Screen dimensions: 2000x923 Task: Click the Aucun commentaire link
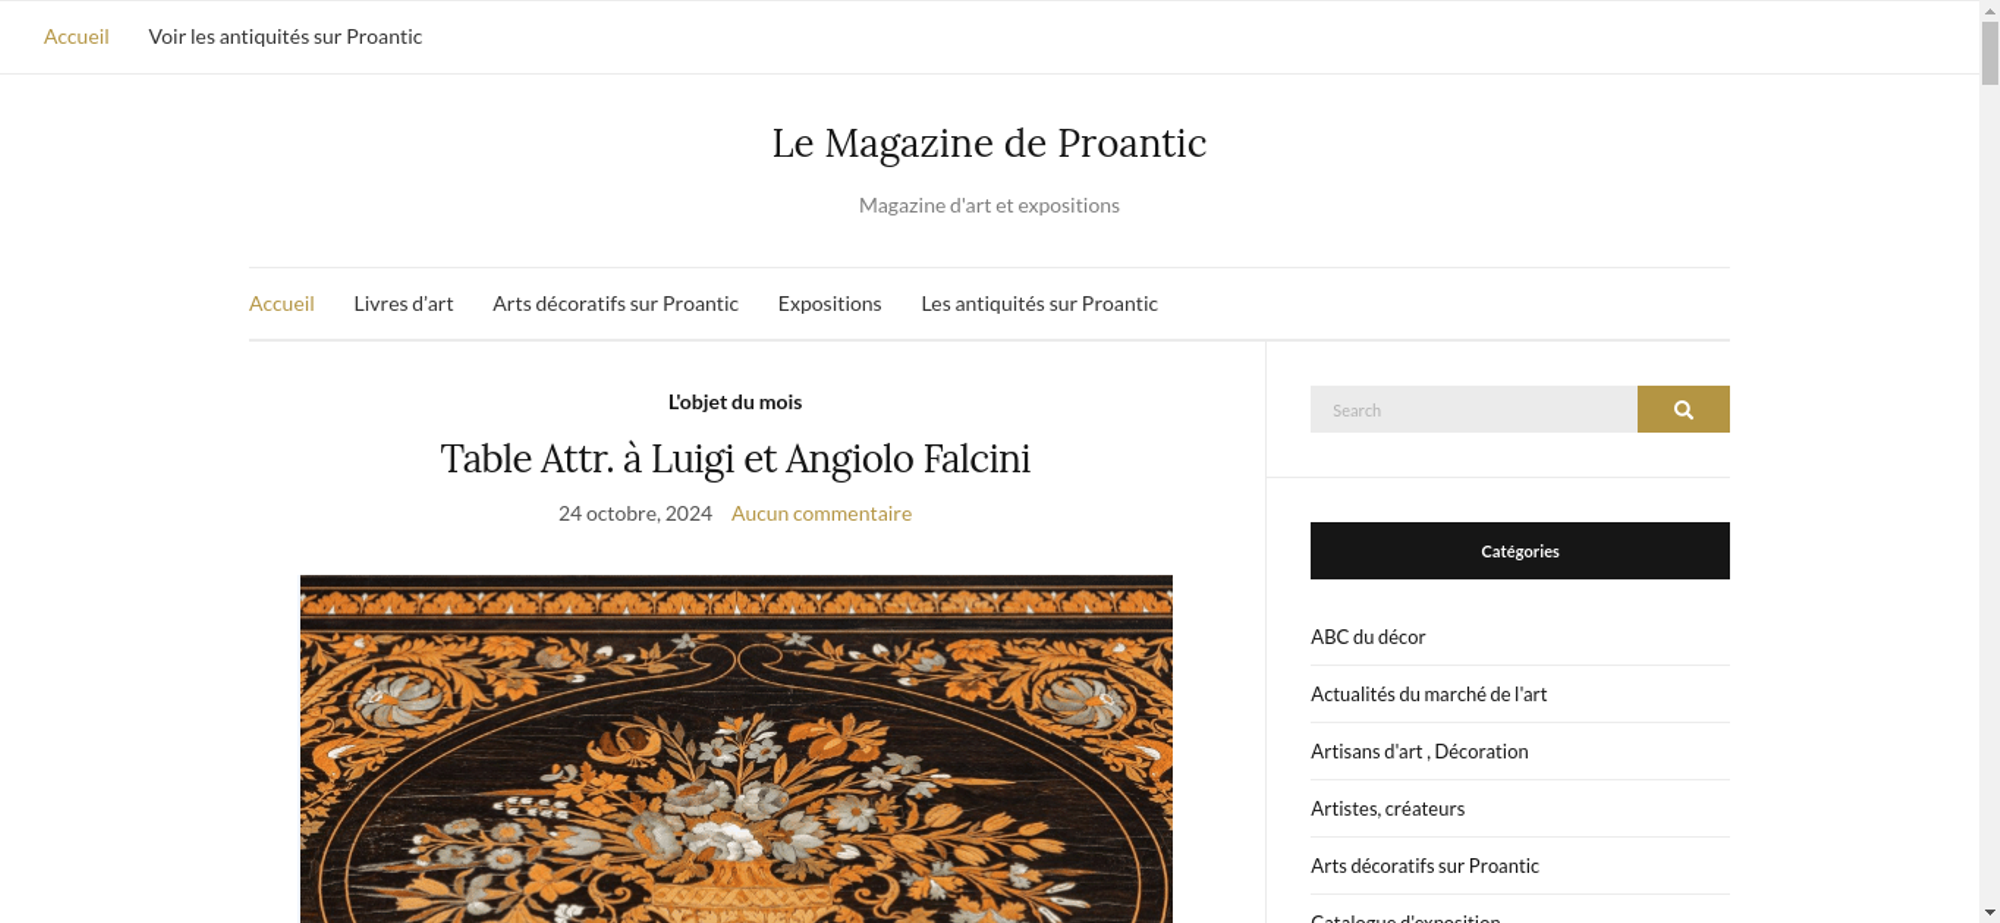[821, 513]
